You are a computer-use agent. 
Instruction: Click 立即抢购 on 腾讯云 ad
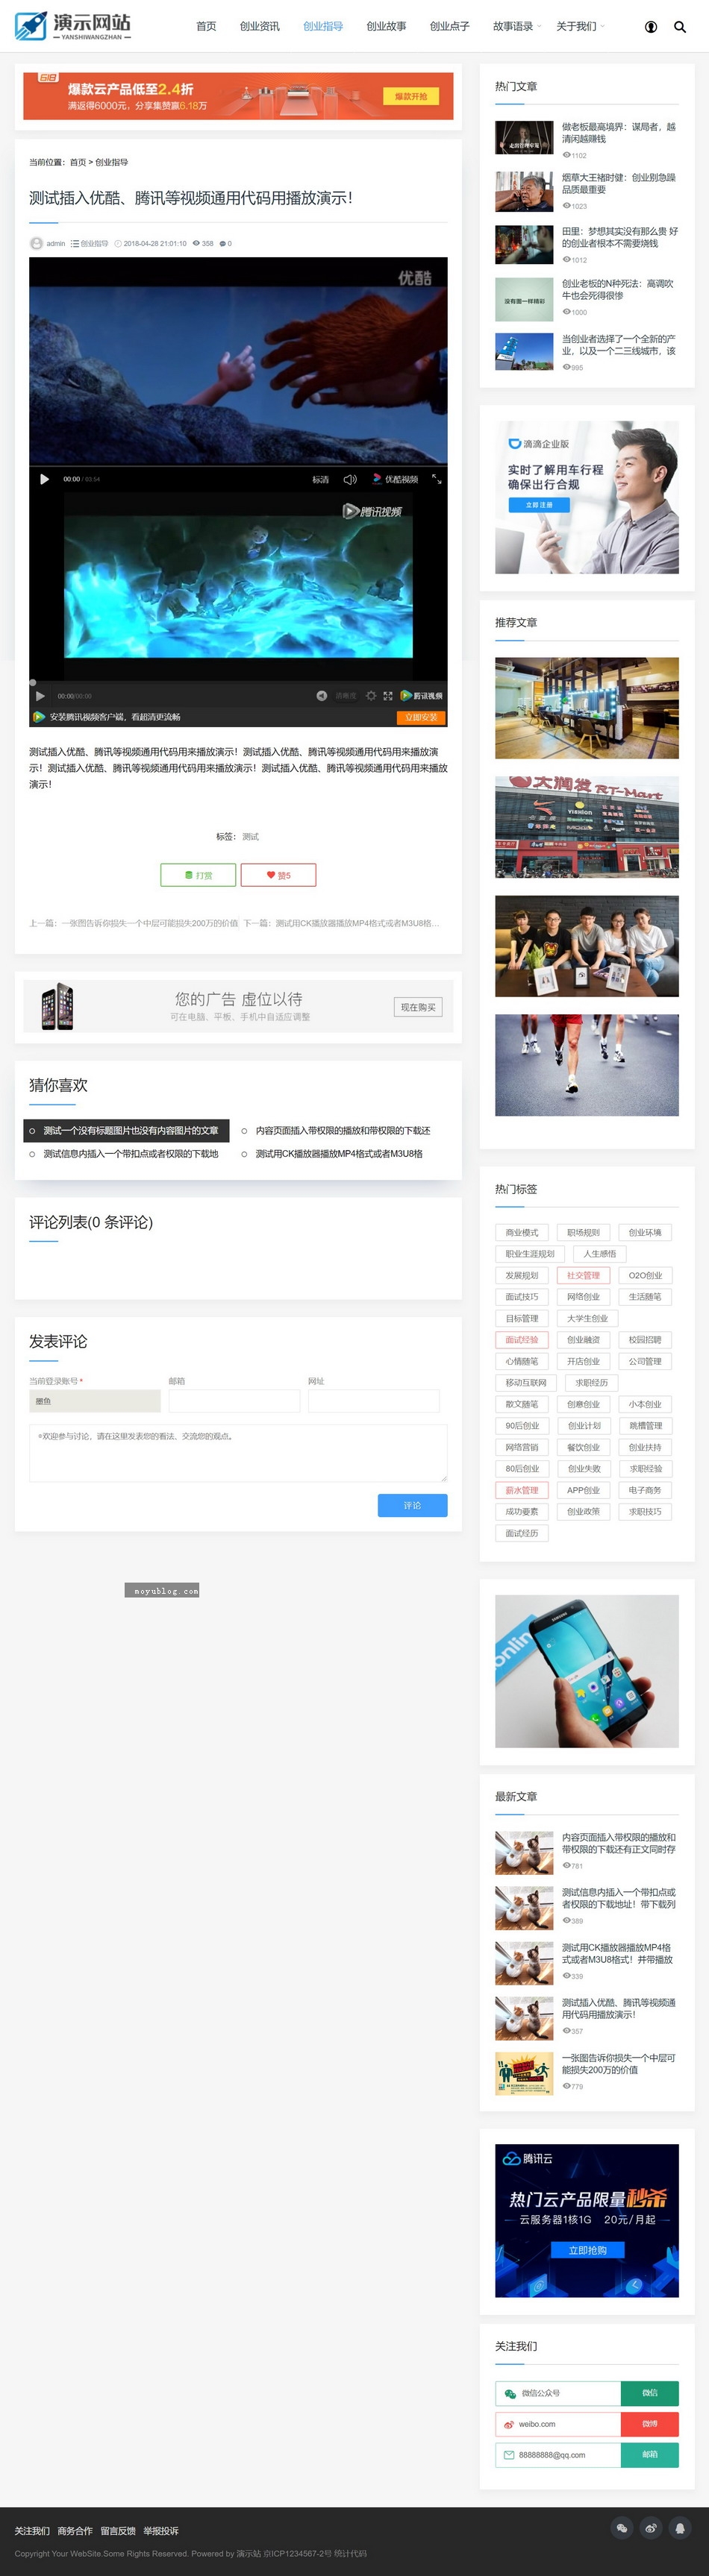588,2250
